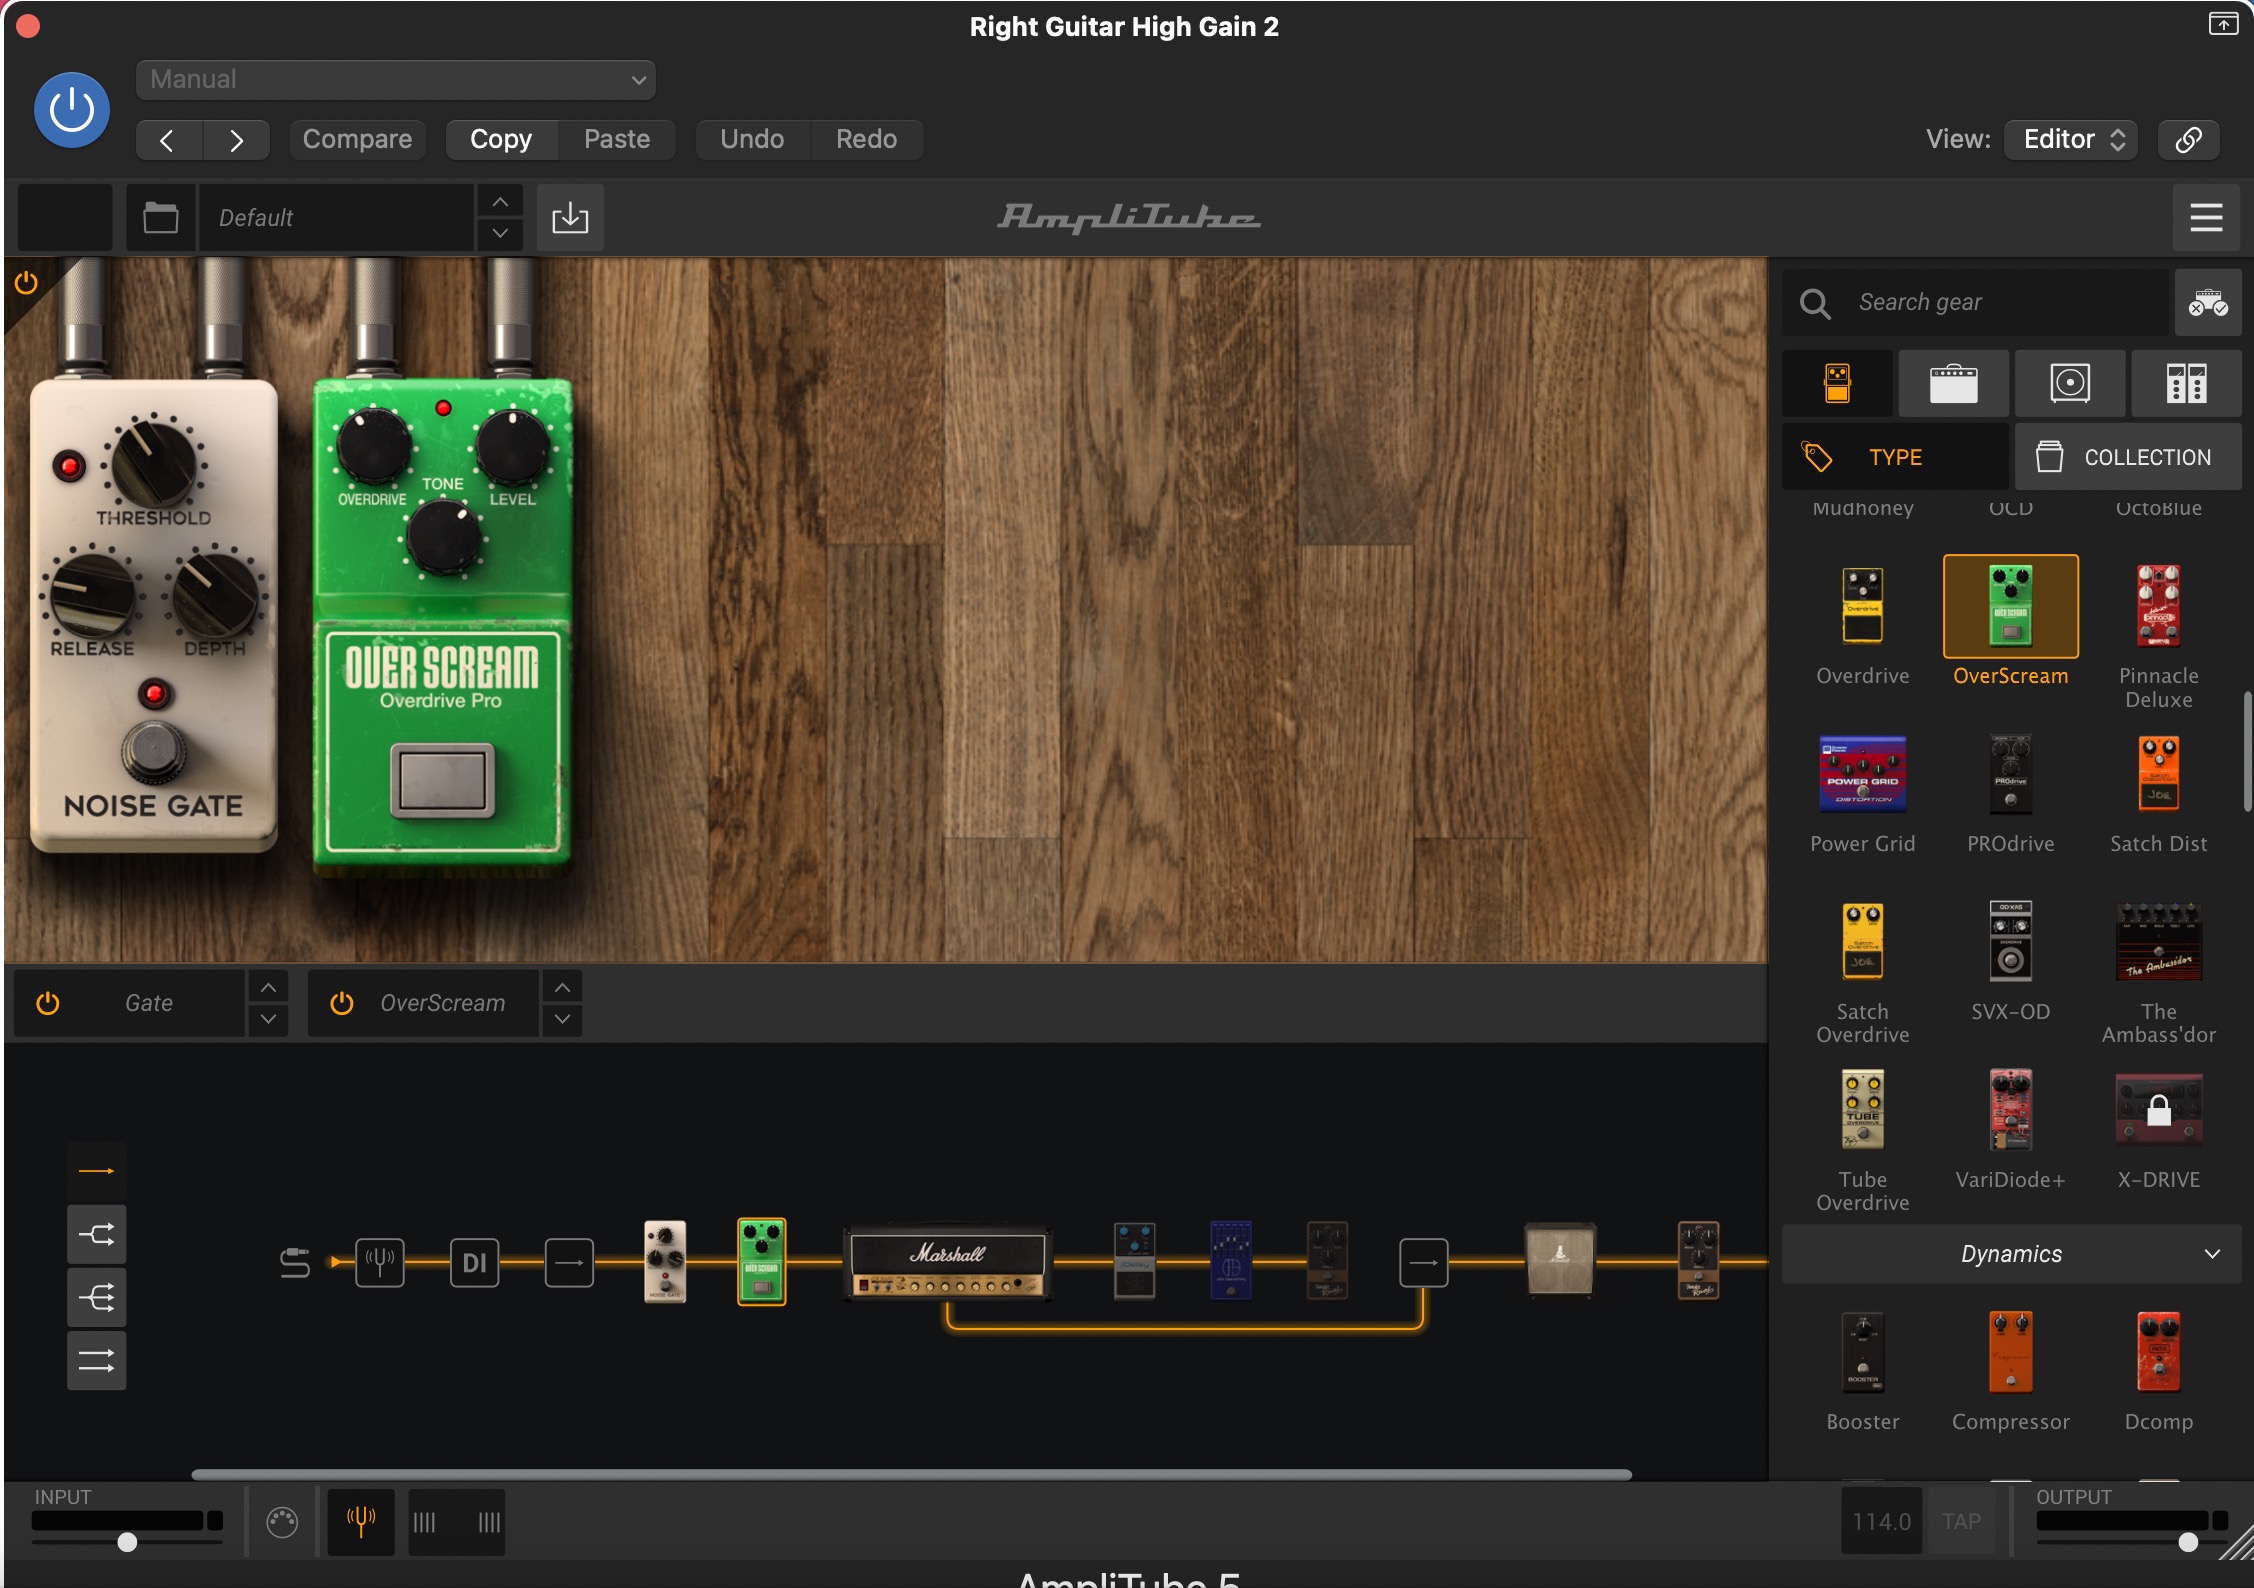Click the Copy button
The height and width of the screenshot is (1588, 2254).
pos(501,139)
